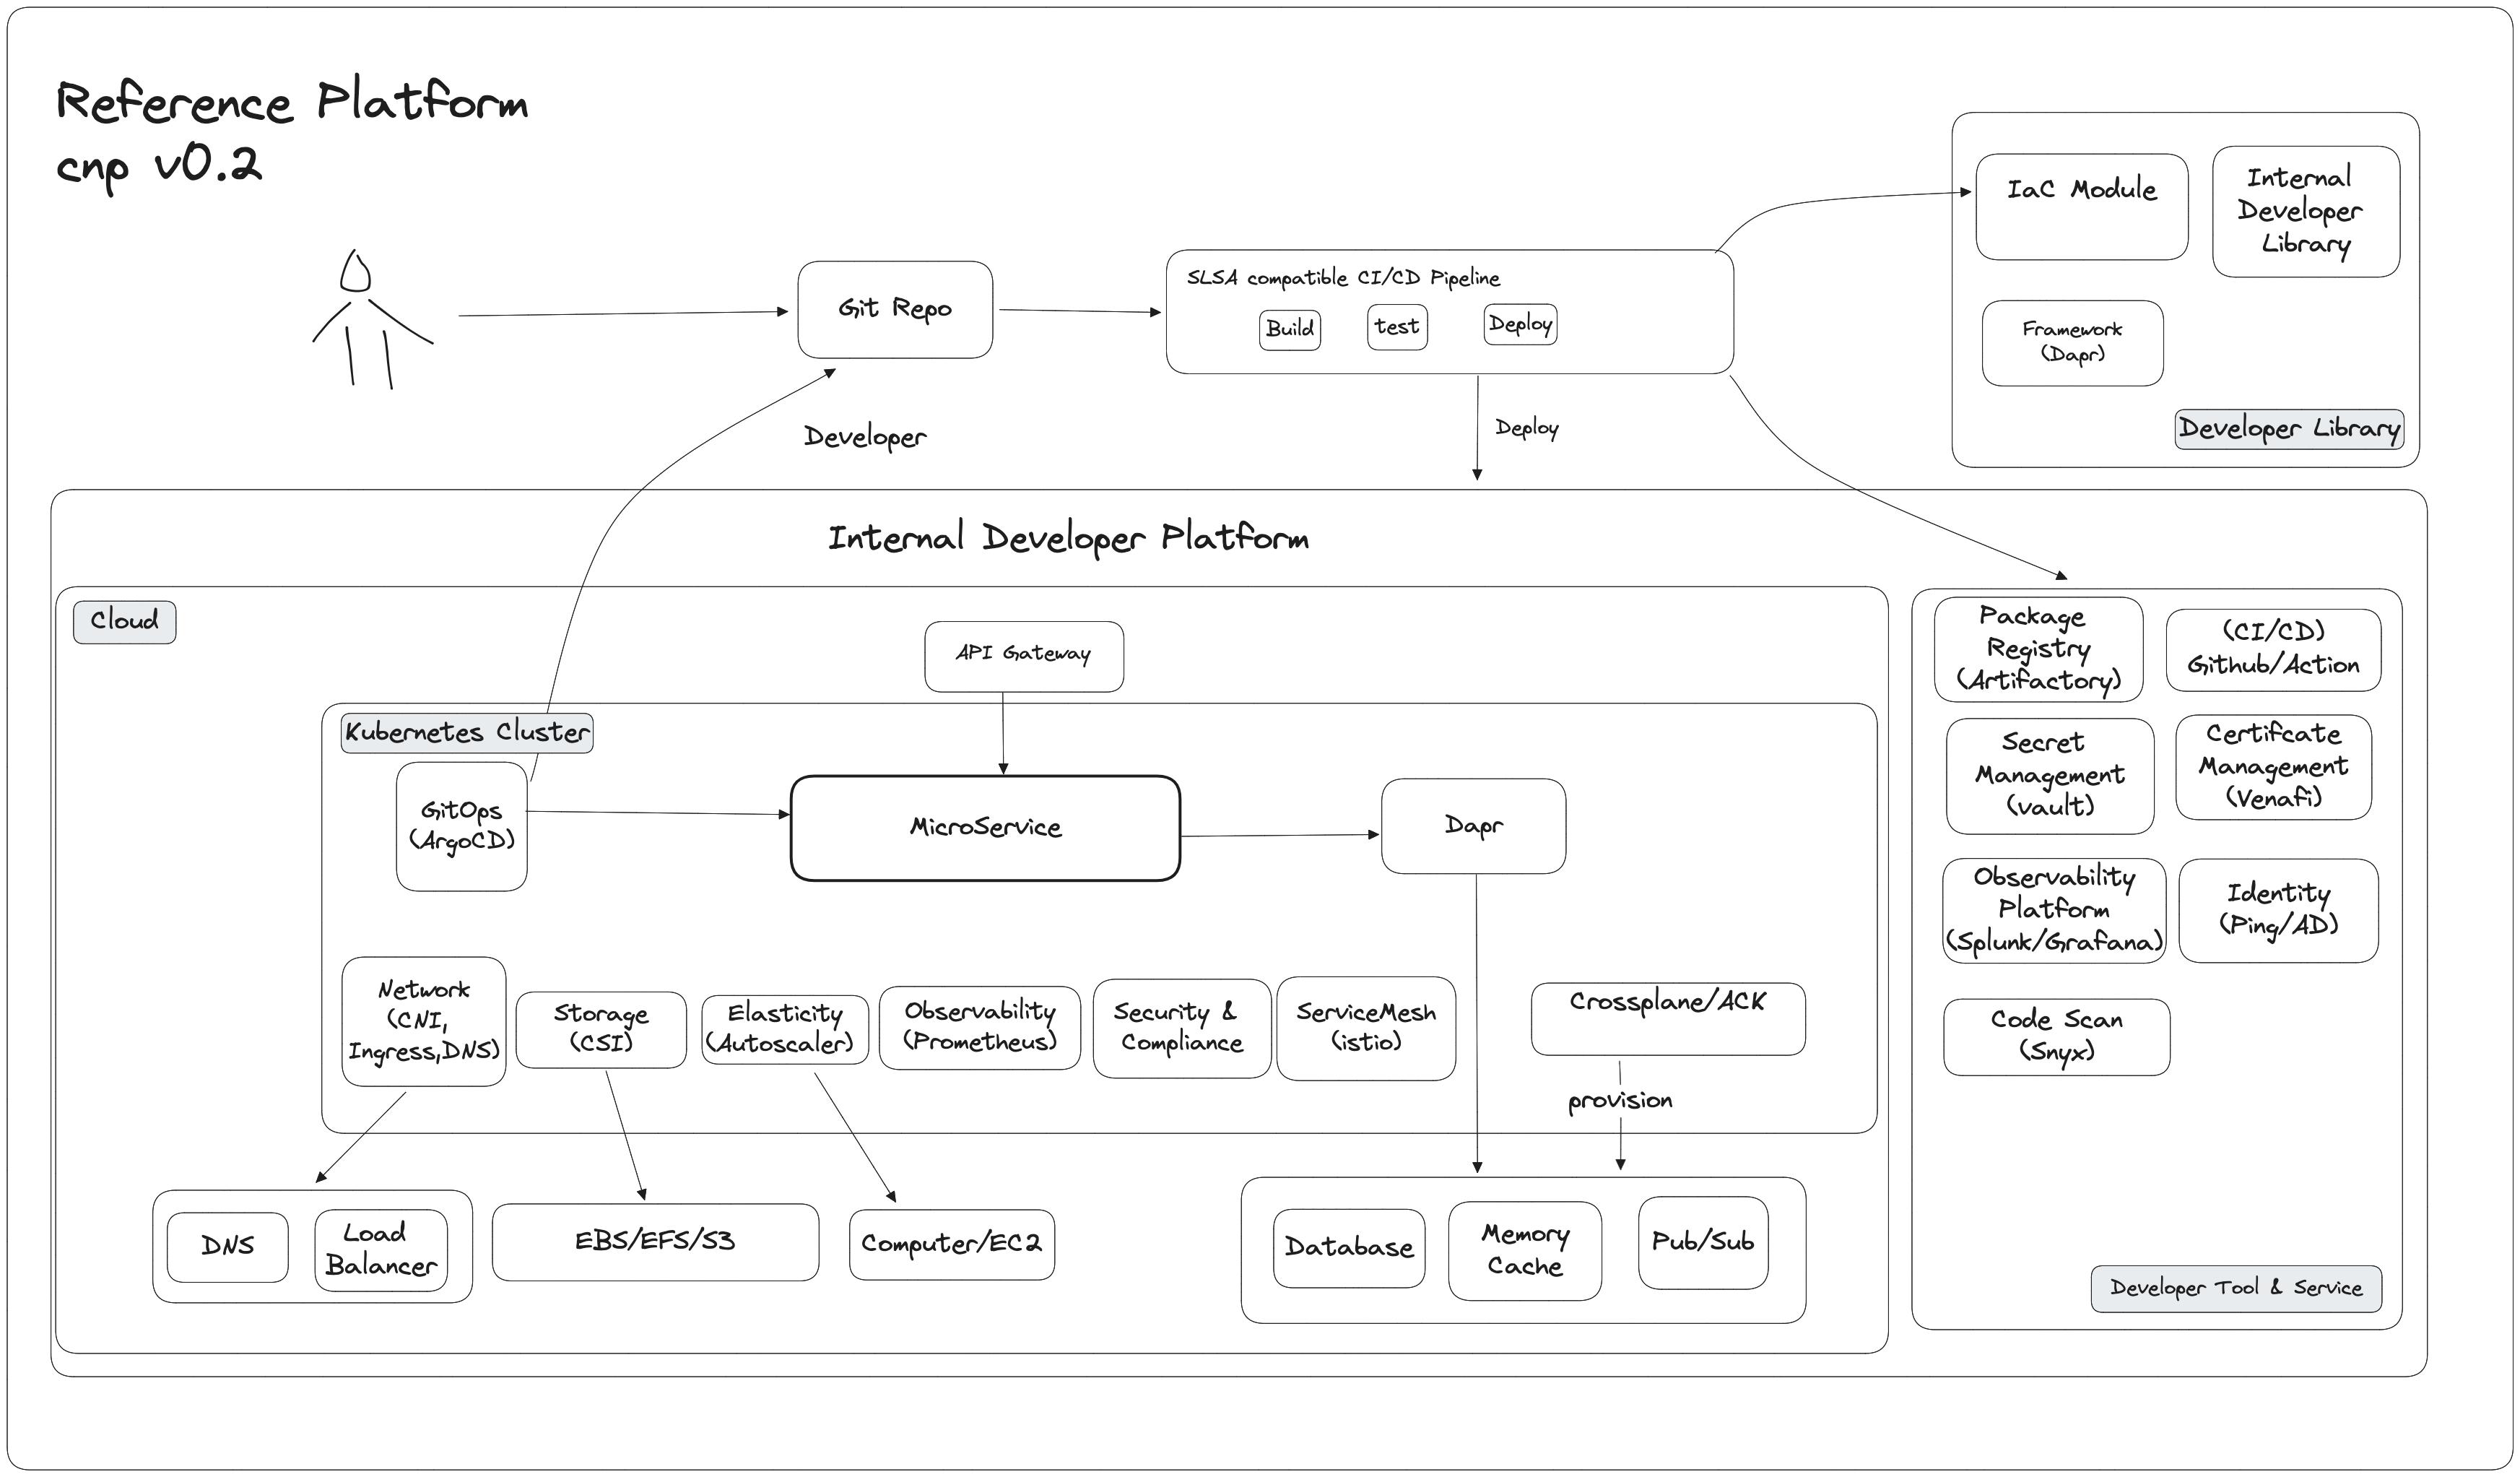Select the Internal Developer Library box
The height and width of the screenshot is (1477, 2520).
[2306, 211]
